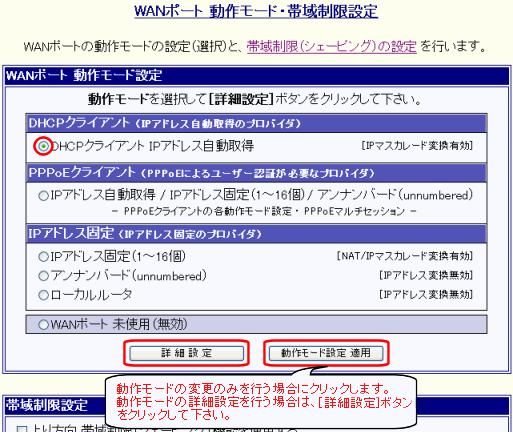This screenshot has height=432, width=513.
Task: Click the WANポート 動作モード設定 panel header
Action: 256,76
